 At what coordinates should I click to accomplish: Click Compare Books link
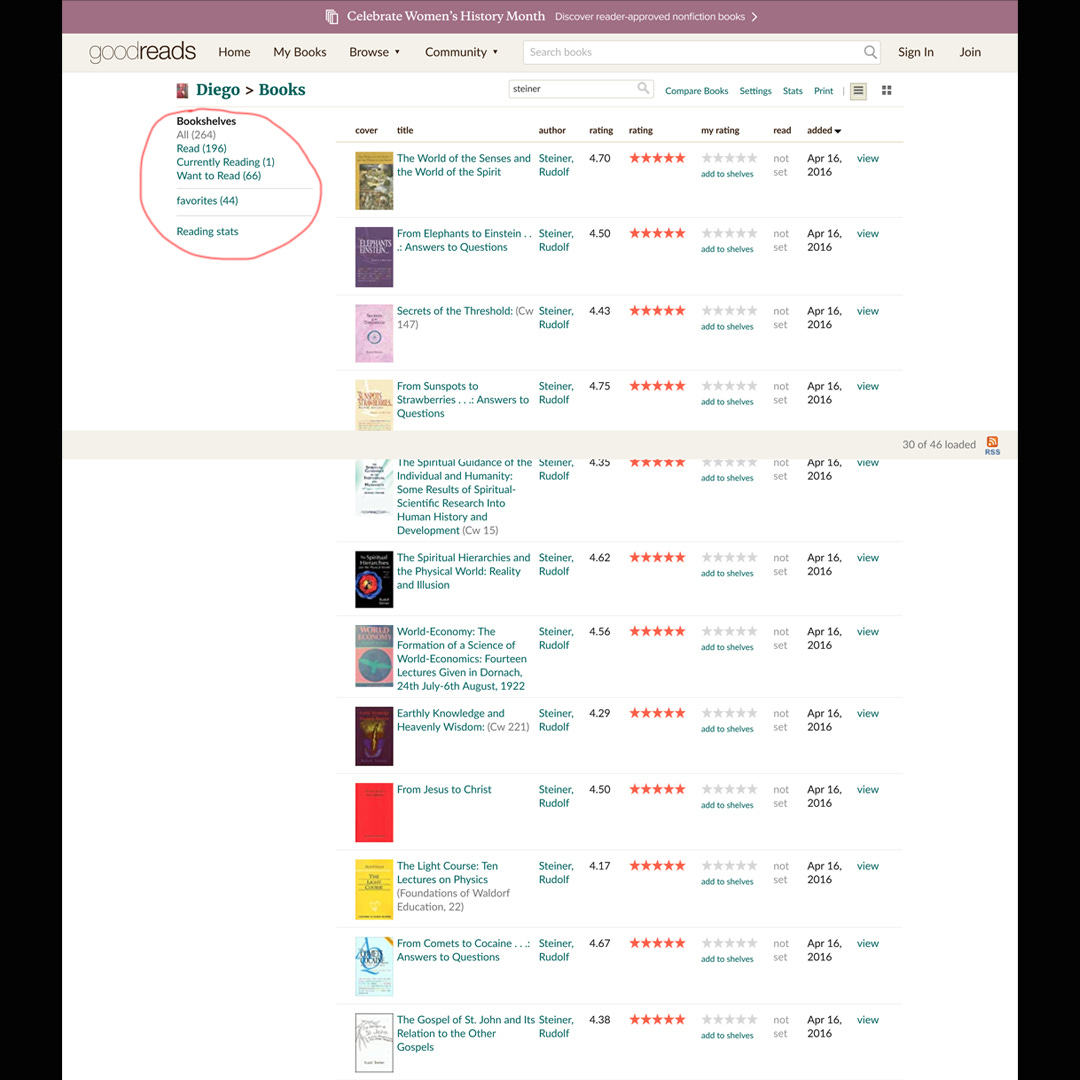pyautogui.click(x=696, y=91)
